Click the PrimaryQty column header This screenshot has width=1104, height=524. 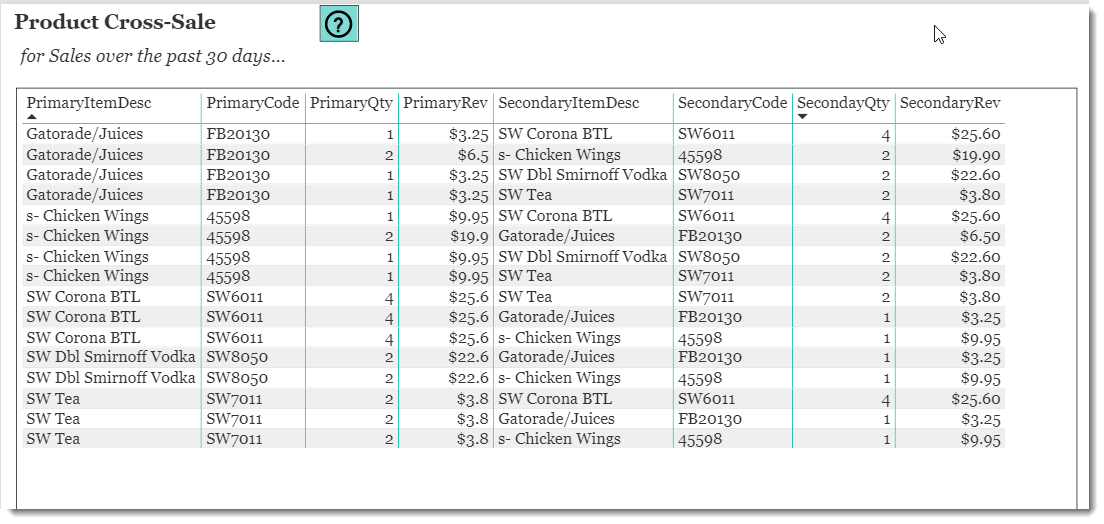point(351,103)
